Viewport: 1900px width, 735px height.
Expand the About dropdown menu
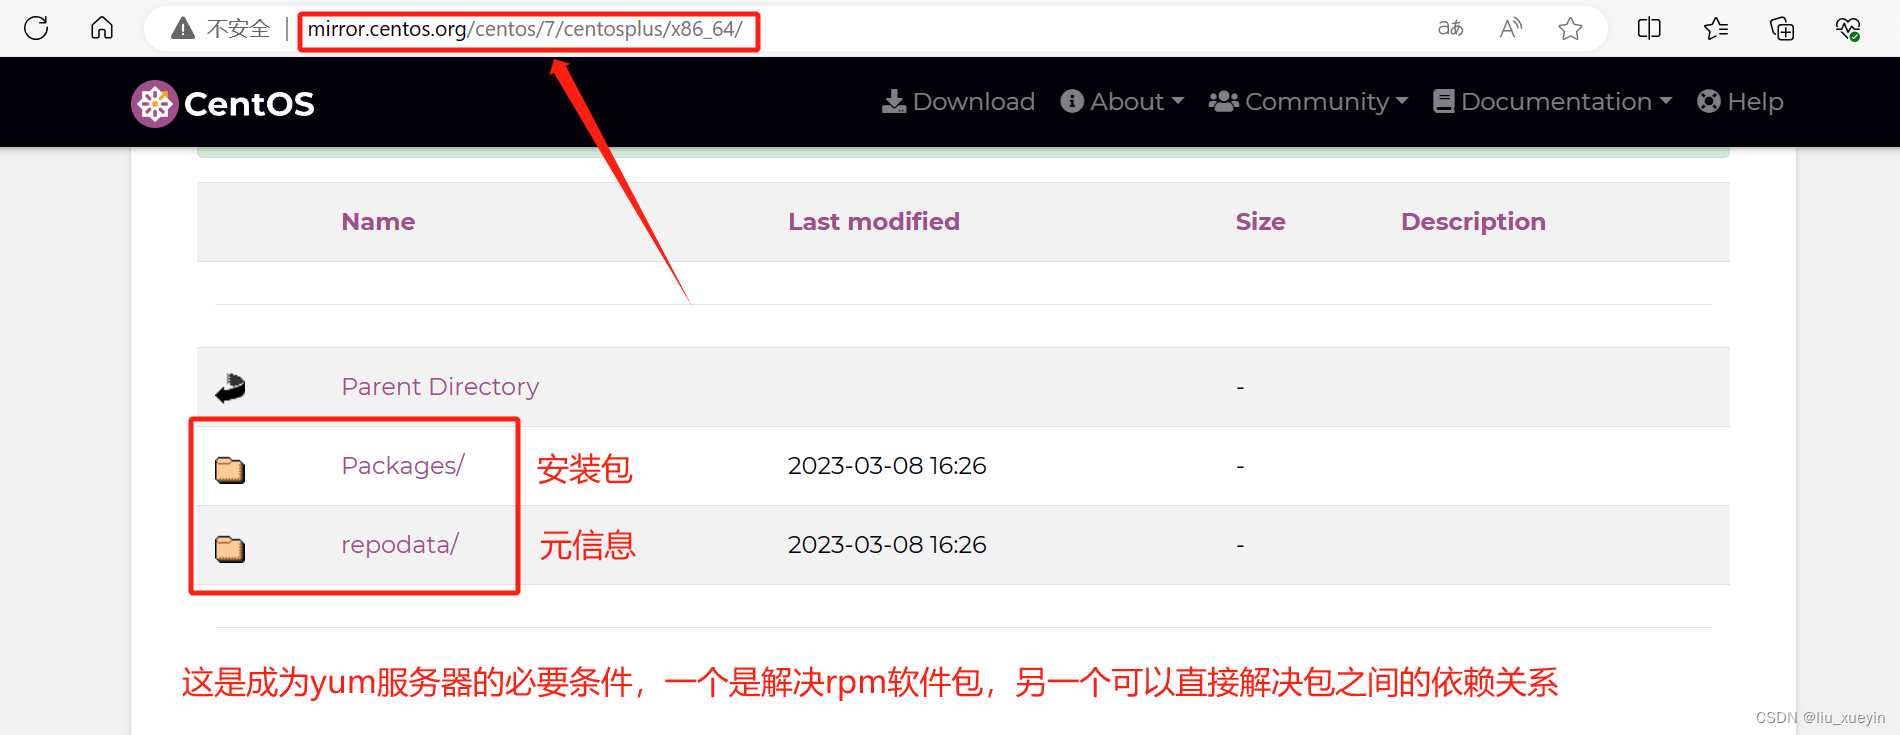point(1122,101)
